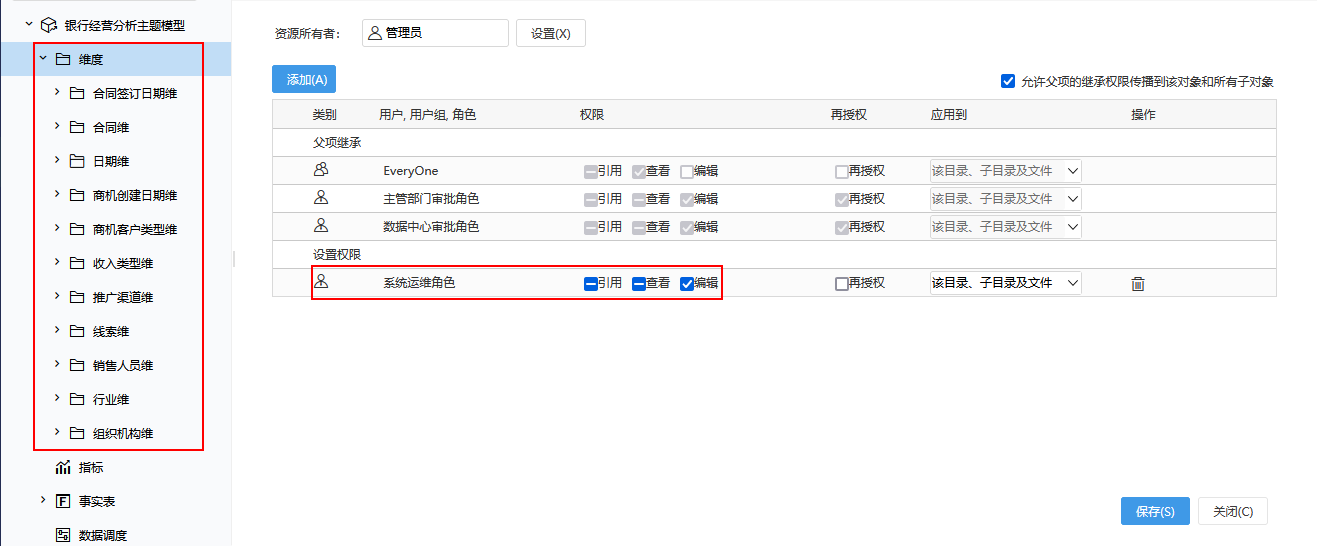Click the folder icon of 合同签订日期维
Screen dimensions: 1317x546
(x=76, y=93)
